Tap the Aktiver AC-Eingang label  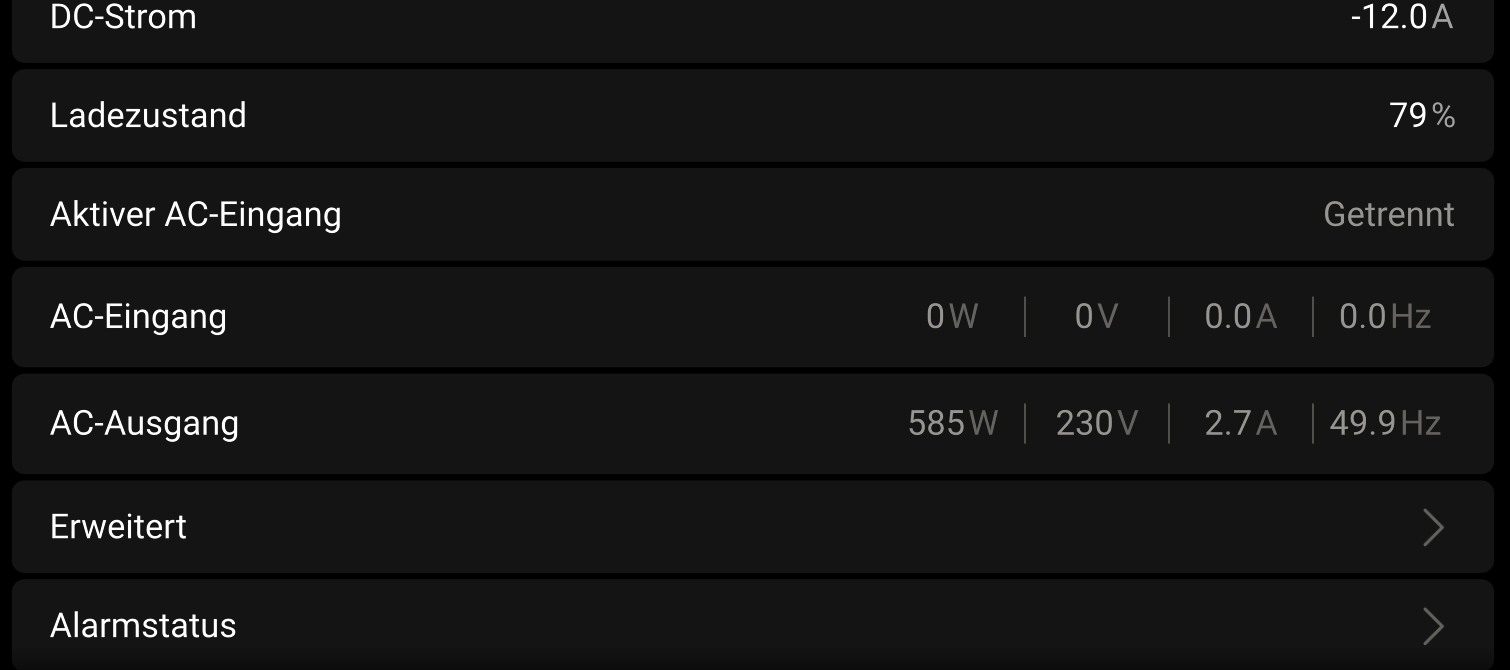pyautogui.click(x=196, y=215)
